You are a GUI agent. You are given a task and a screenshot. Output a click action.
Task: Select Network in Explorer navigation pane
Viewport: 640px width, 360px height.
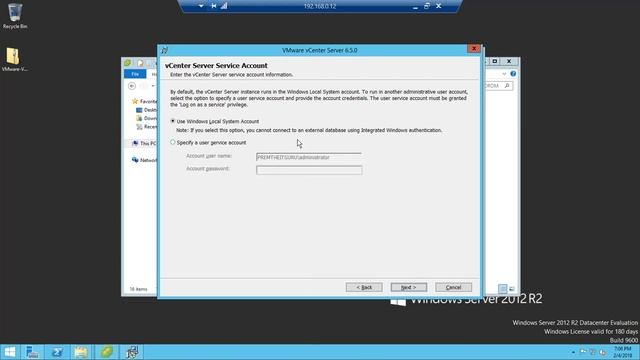pyautogui.click(x=144, y=160)
